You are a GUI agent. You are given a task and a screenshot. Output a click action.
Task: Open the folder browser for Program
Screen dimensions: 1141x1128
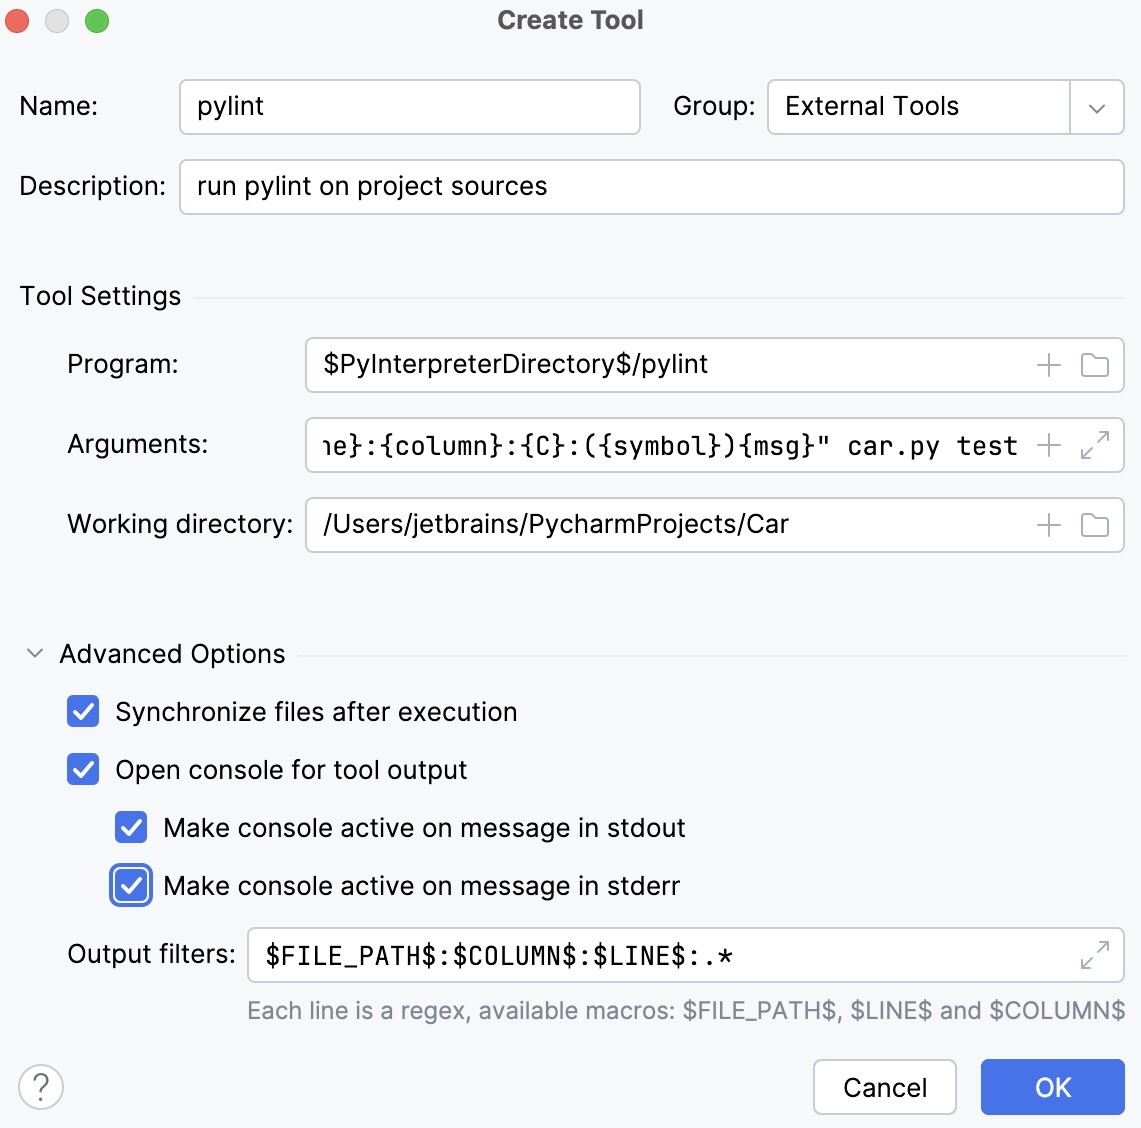1094,365
